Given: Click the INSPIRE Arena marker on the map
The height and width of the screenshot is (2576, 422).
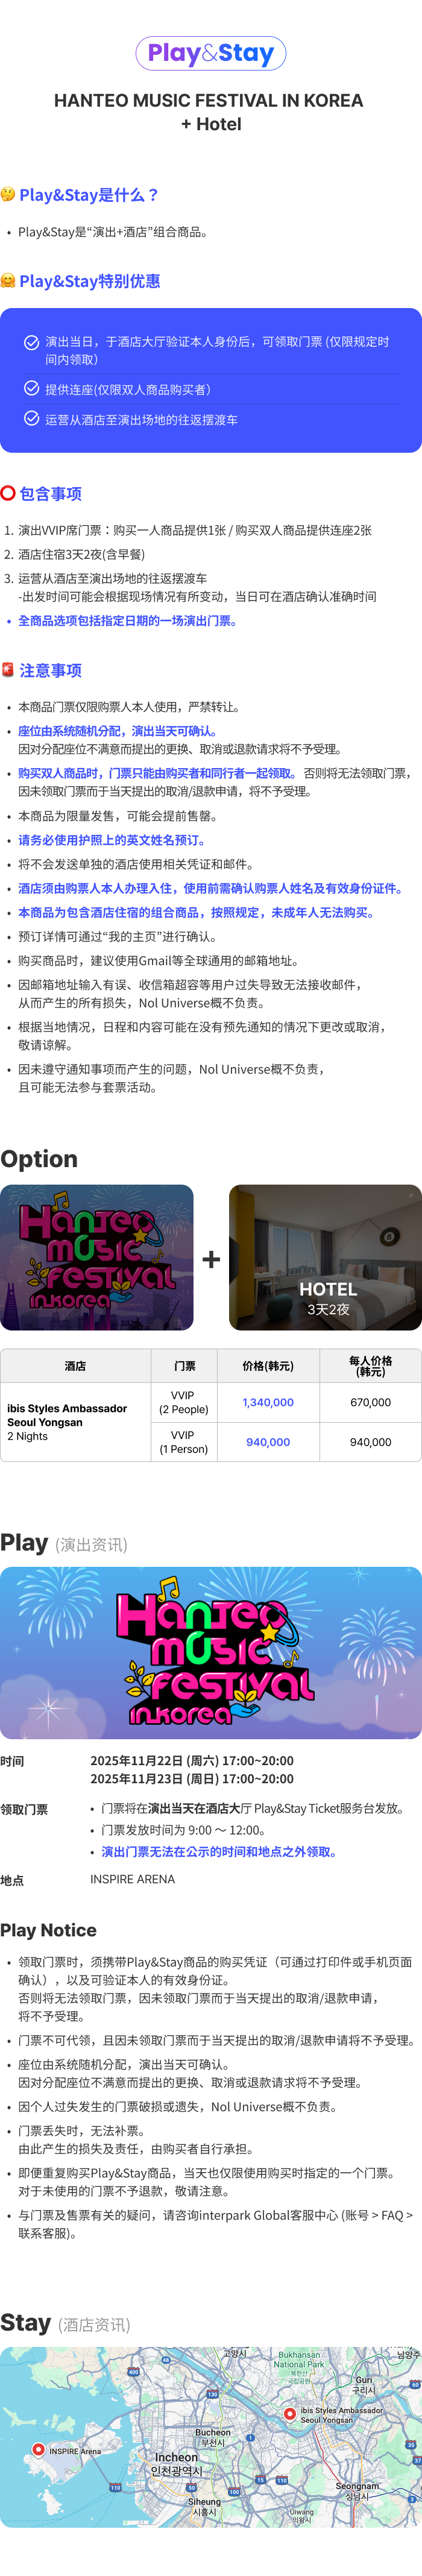Looking at the screenshot, I should 38,2449.
